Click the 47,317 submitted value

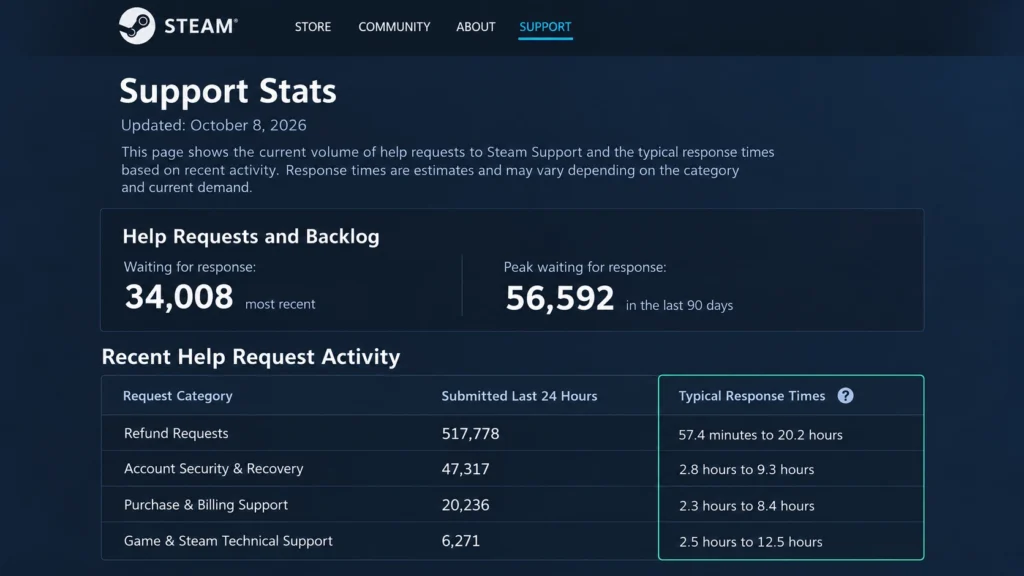(465, 469)
